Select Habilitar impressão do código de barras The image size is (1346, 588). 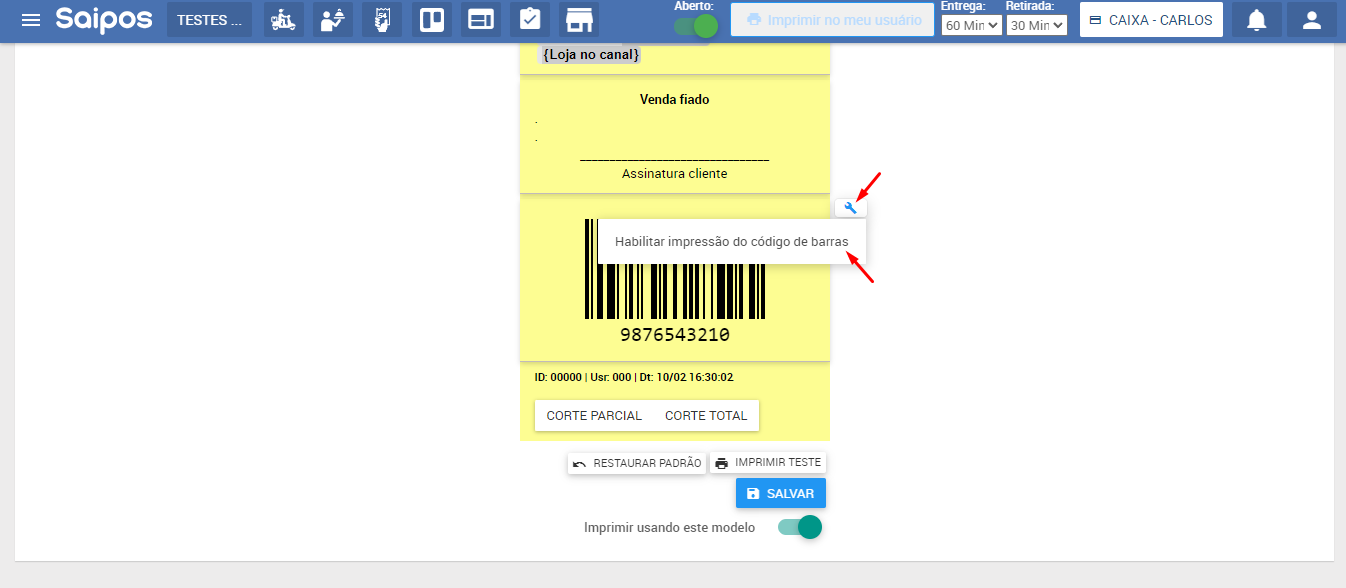coord(732,242)
